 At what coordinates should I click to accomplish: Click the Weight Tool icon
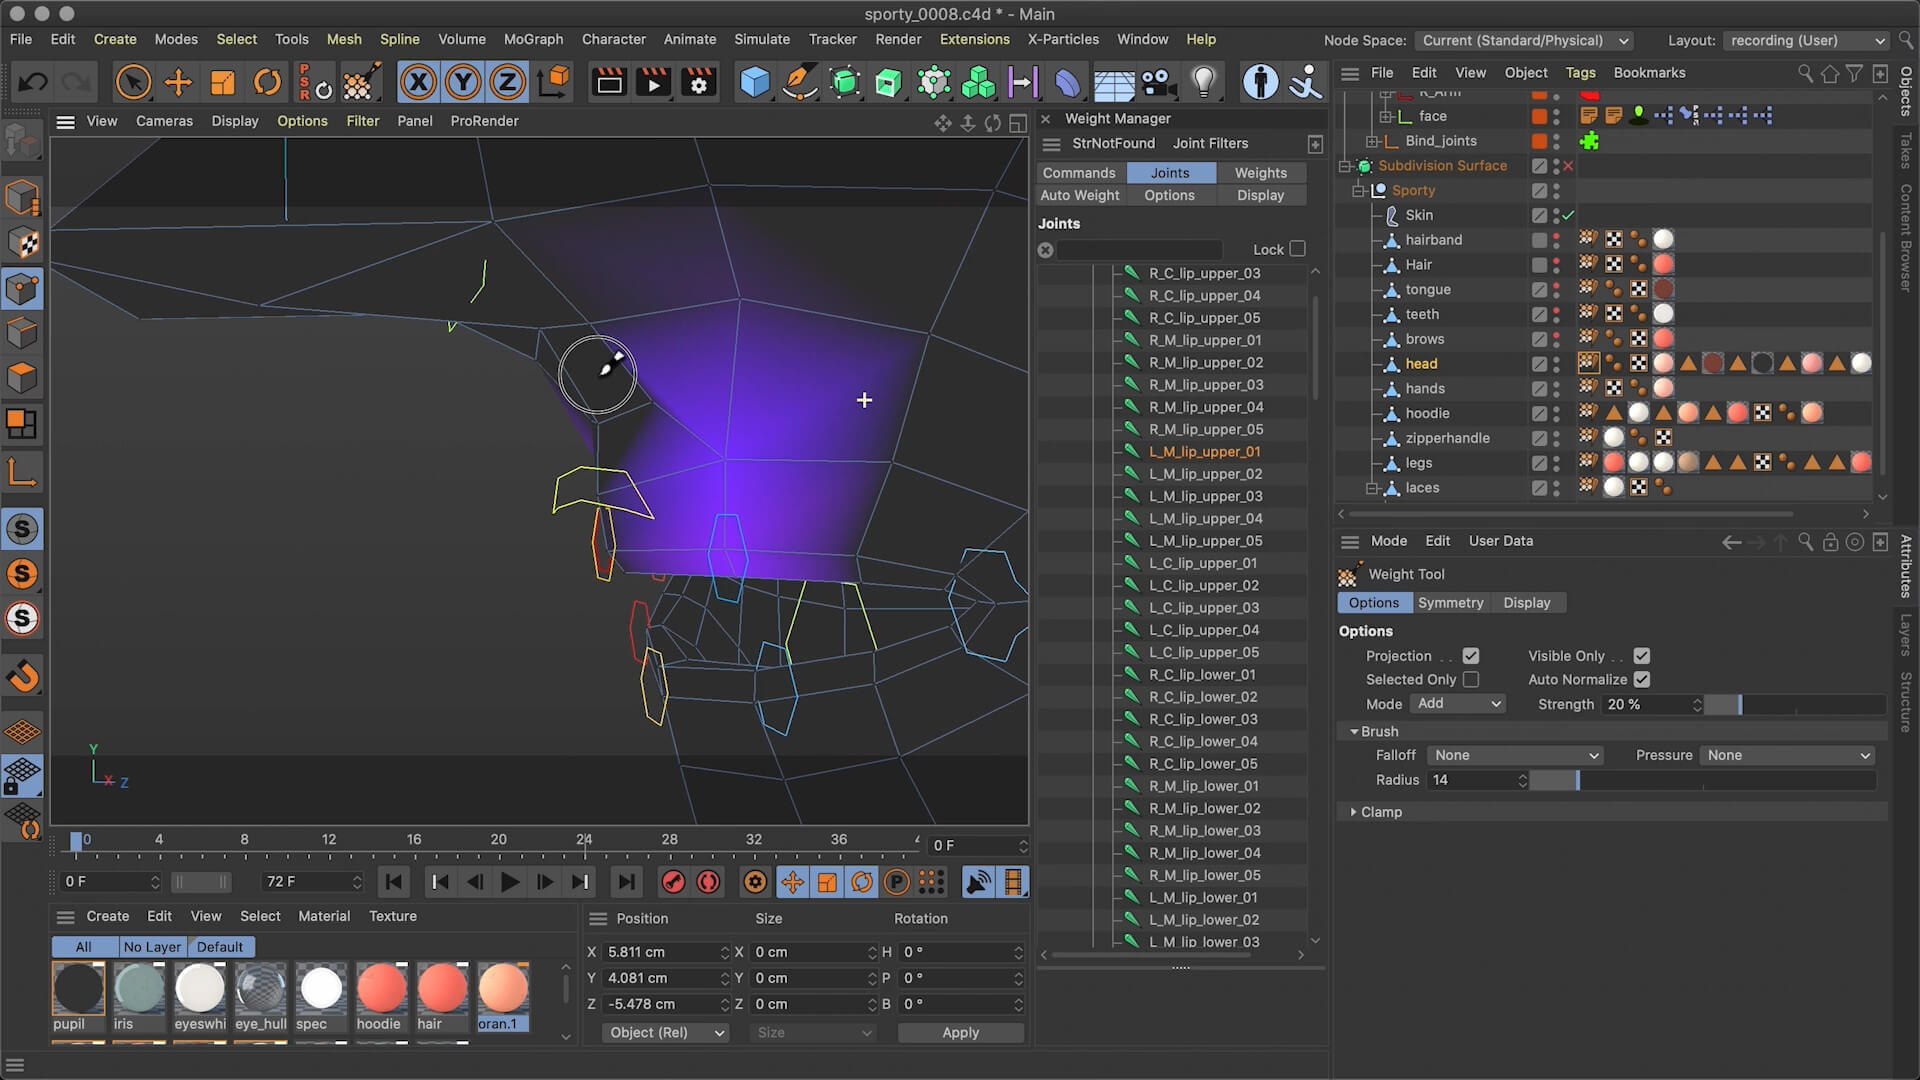click(x=1349, y=574)
